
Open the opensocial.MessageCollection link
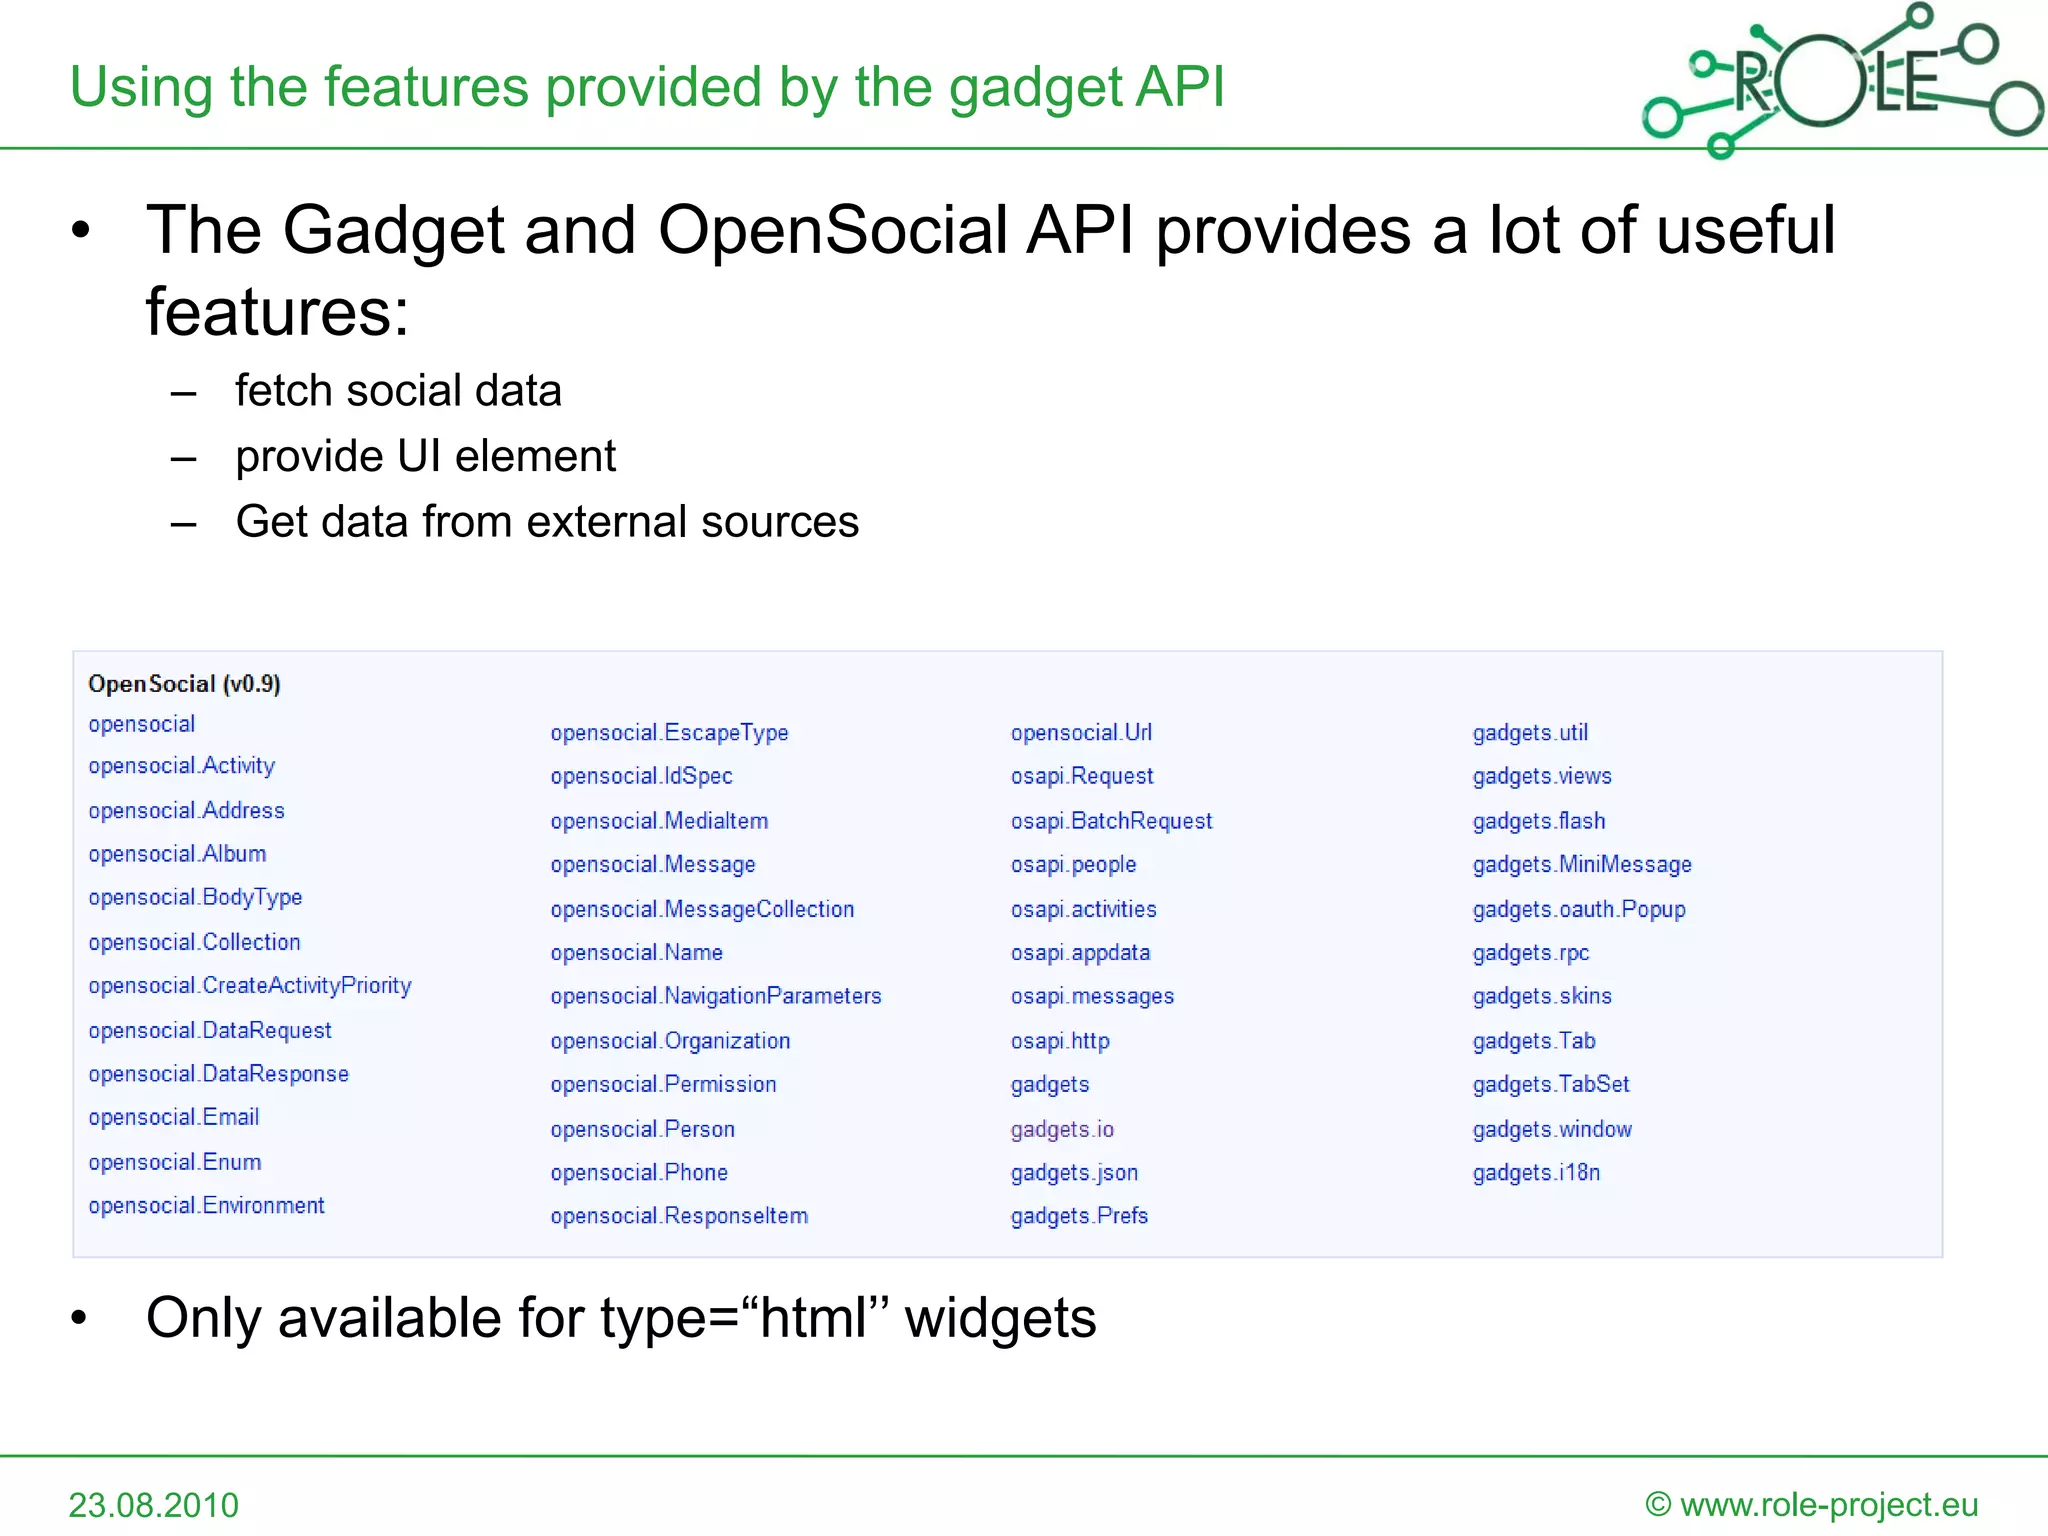[x=702, y=909]
